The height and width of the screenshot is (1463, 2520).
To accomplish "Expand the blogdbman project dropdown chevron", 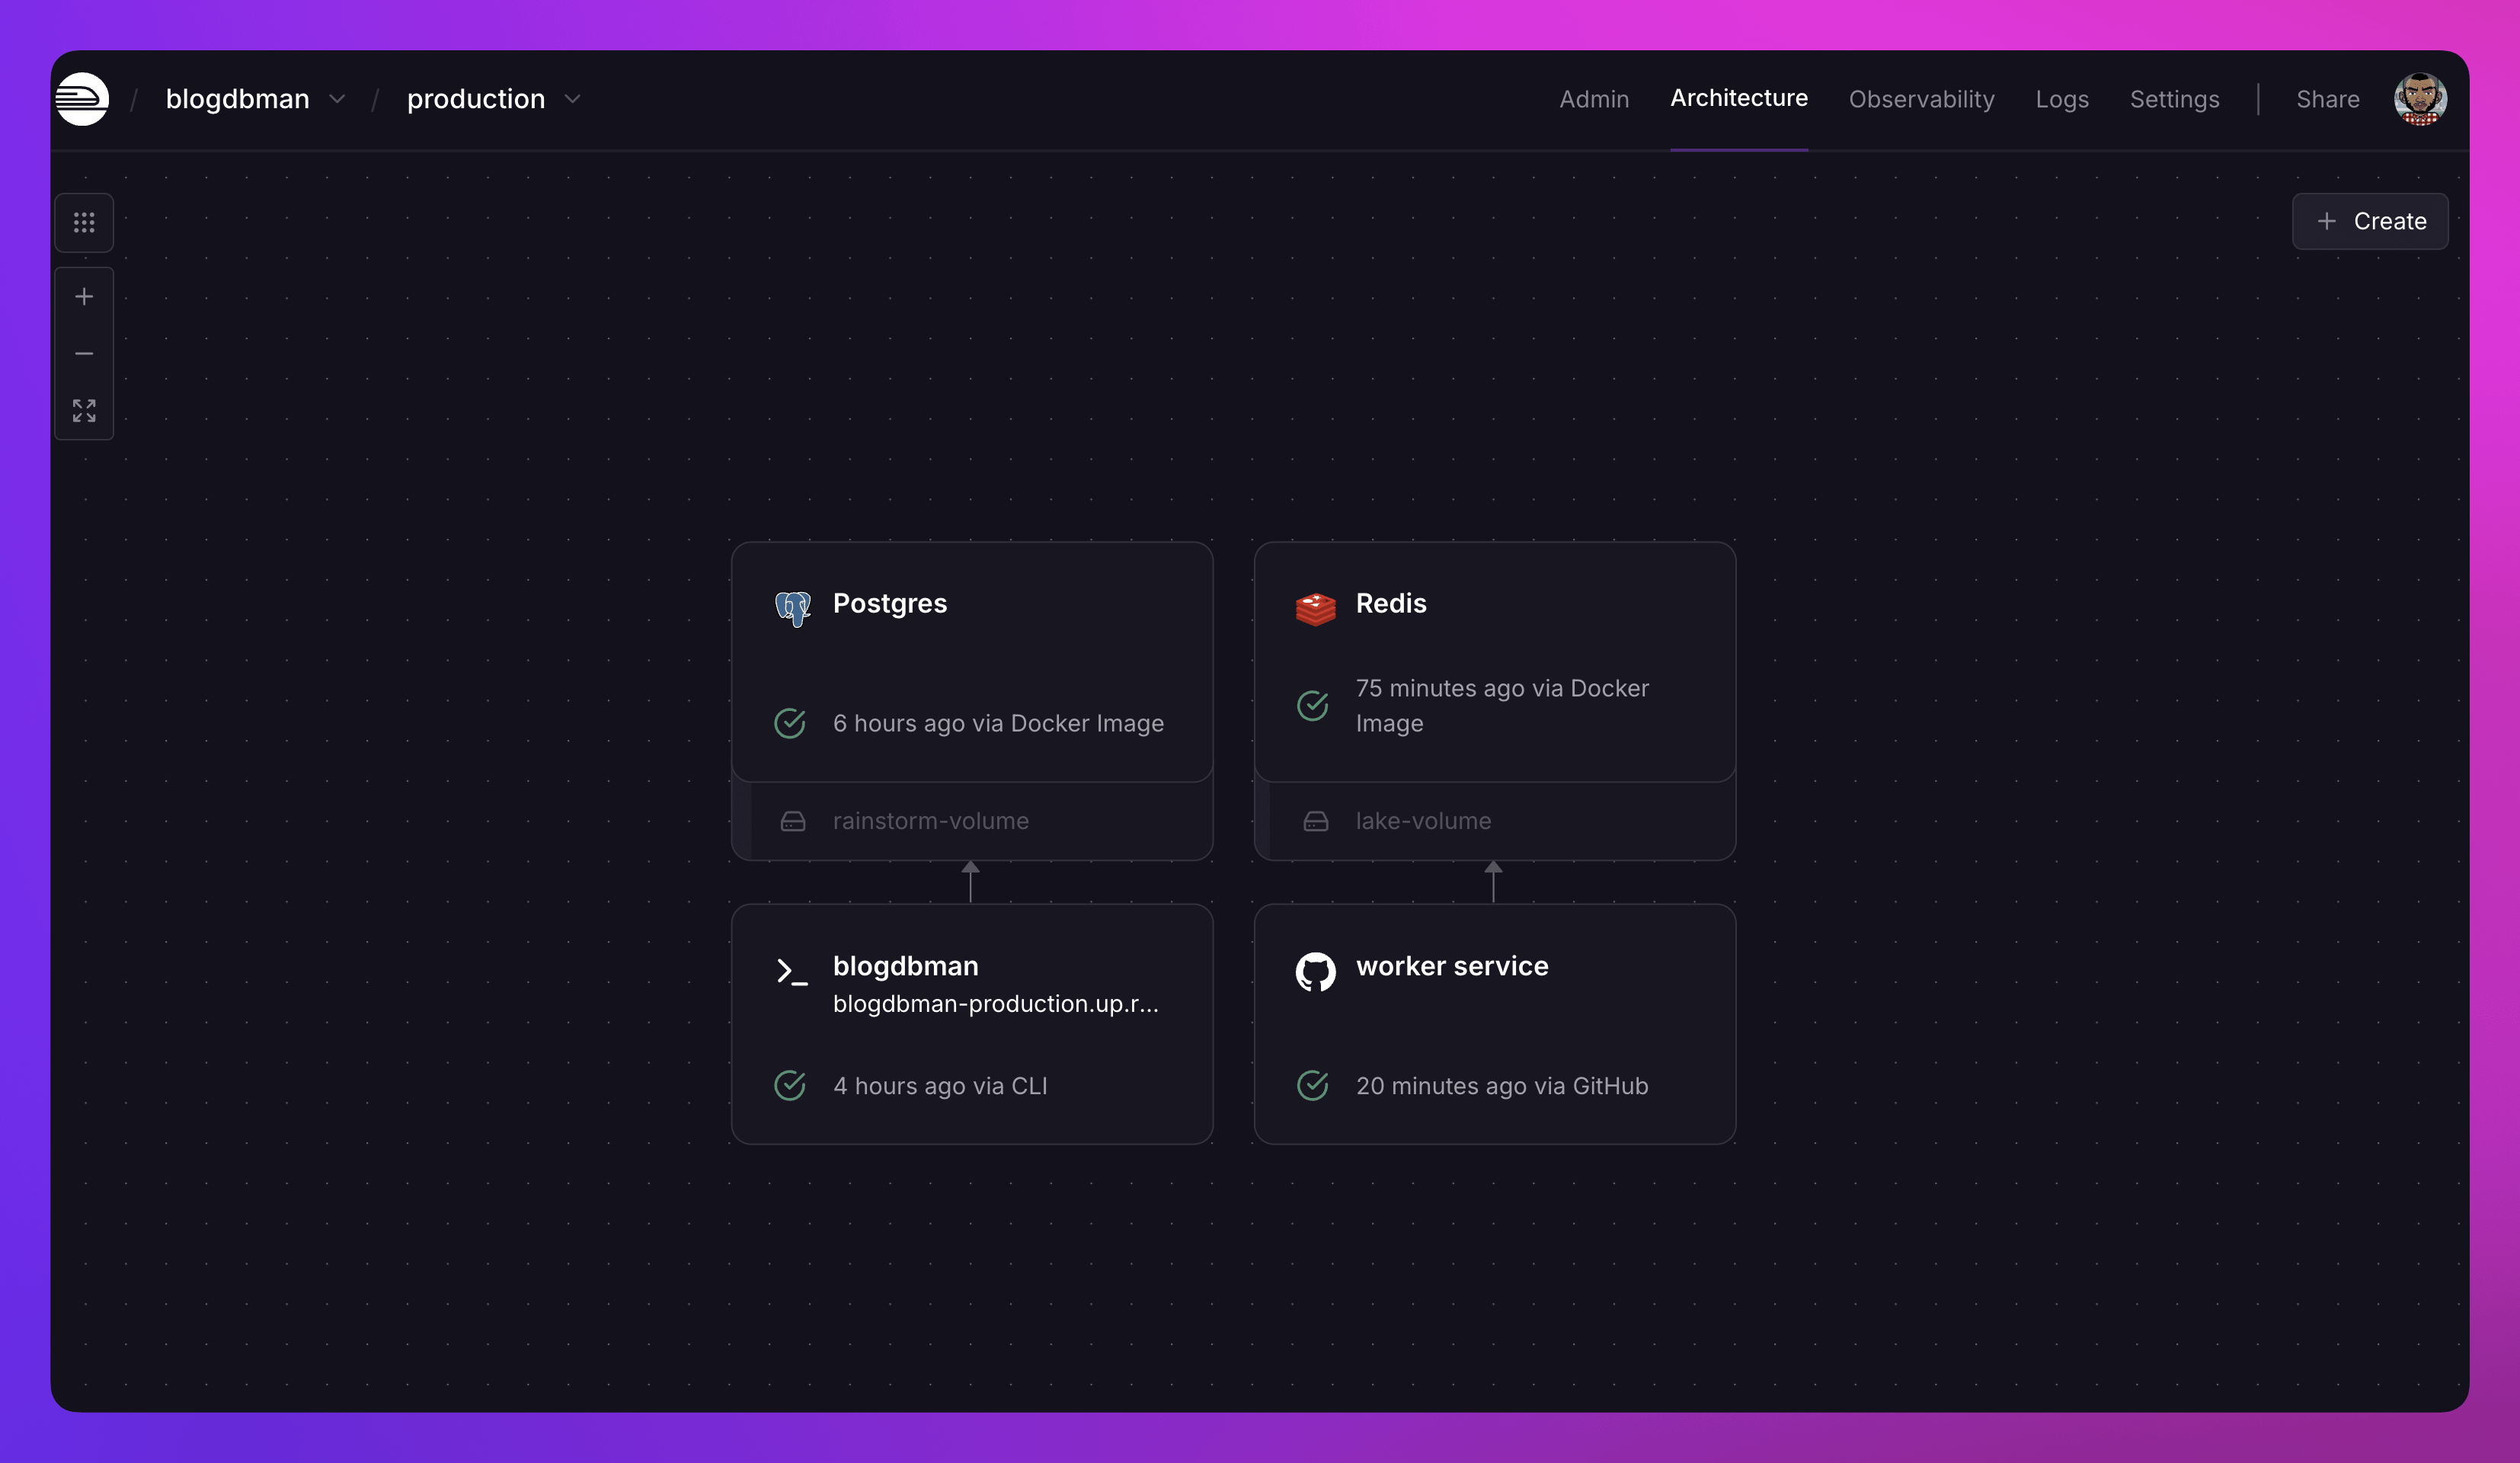I will click(337, 99).
